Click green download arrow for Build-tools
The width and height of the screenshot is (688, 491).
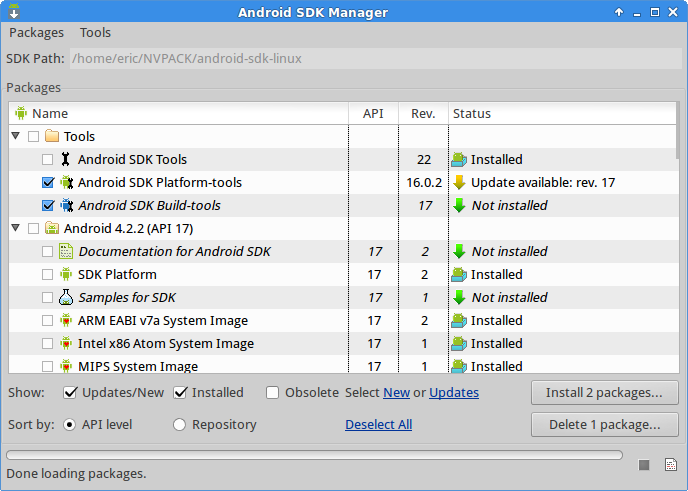pyautogui.click(x=459, y=205)
